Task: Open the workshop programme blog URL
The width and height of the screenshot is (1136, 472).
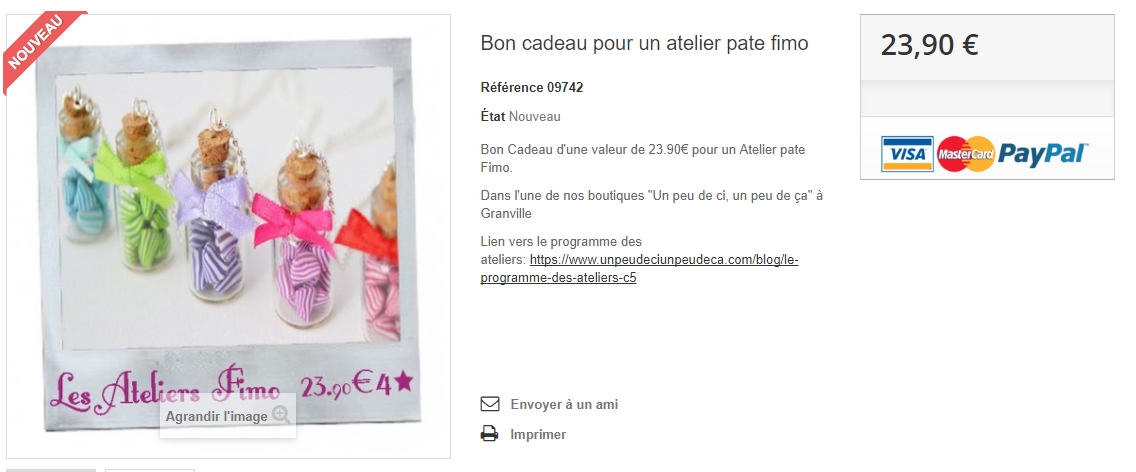Action: tap(639, 268)
